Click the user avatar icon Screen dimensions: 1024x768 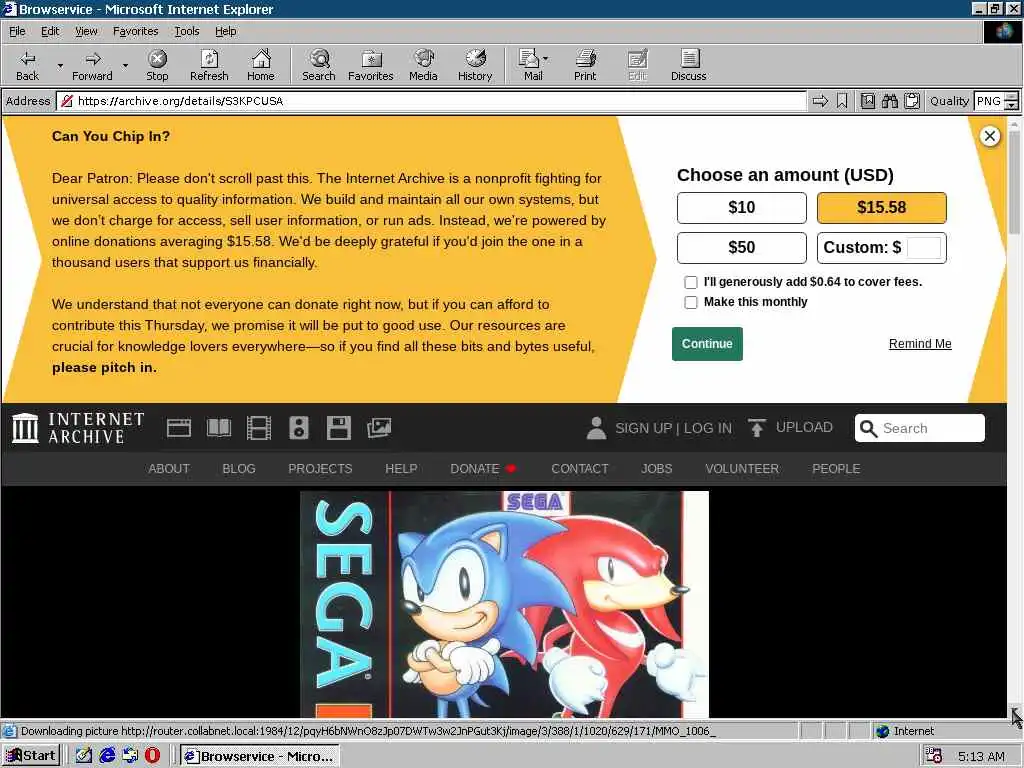pyautogui.click(x=596, y=428)
